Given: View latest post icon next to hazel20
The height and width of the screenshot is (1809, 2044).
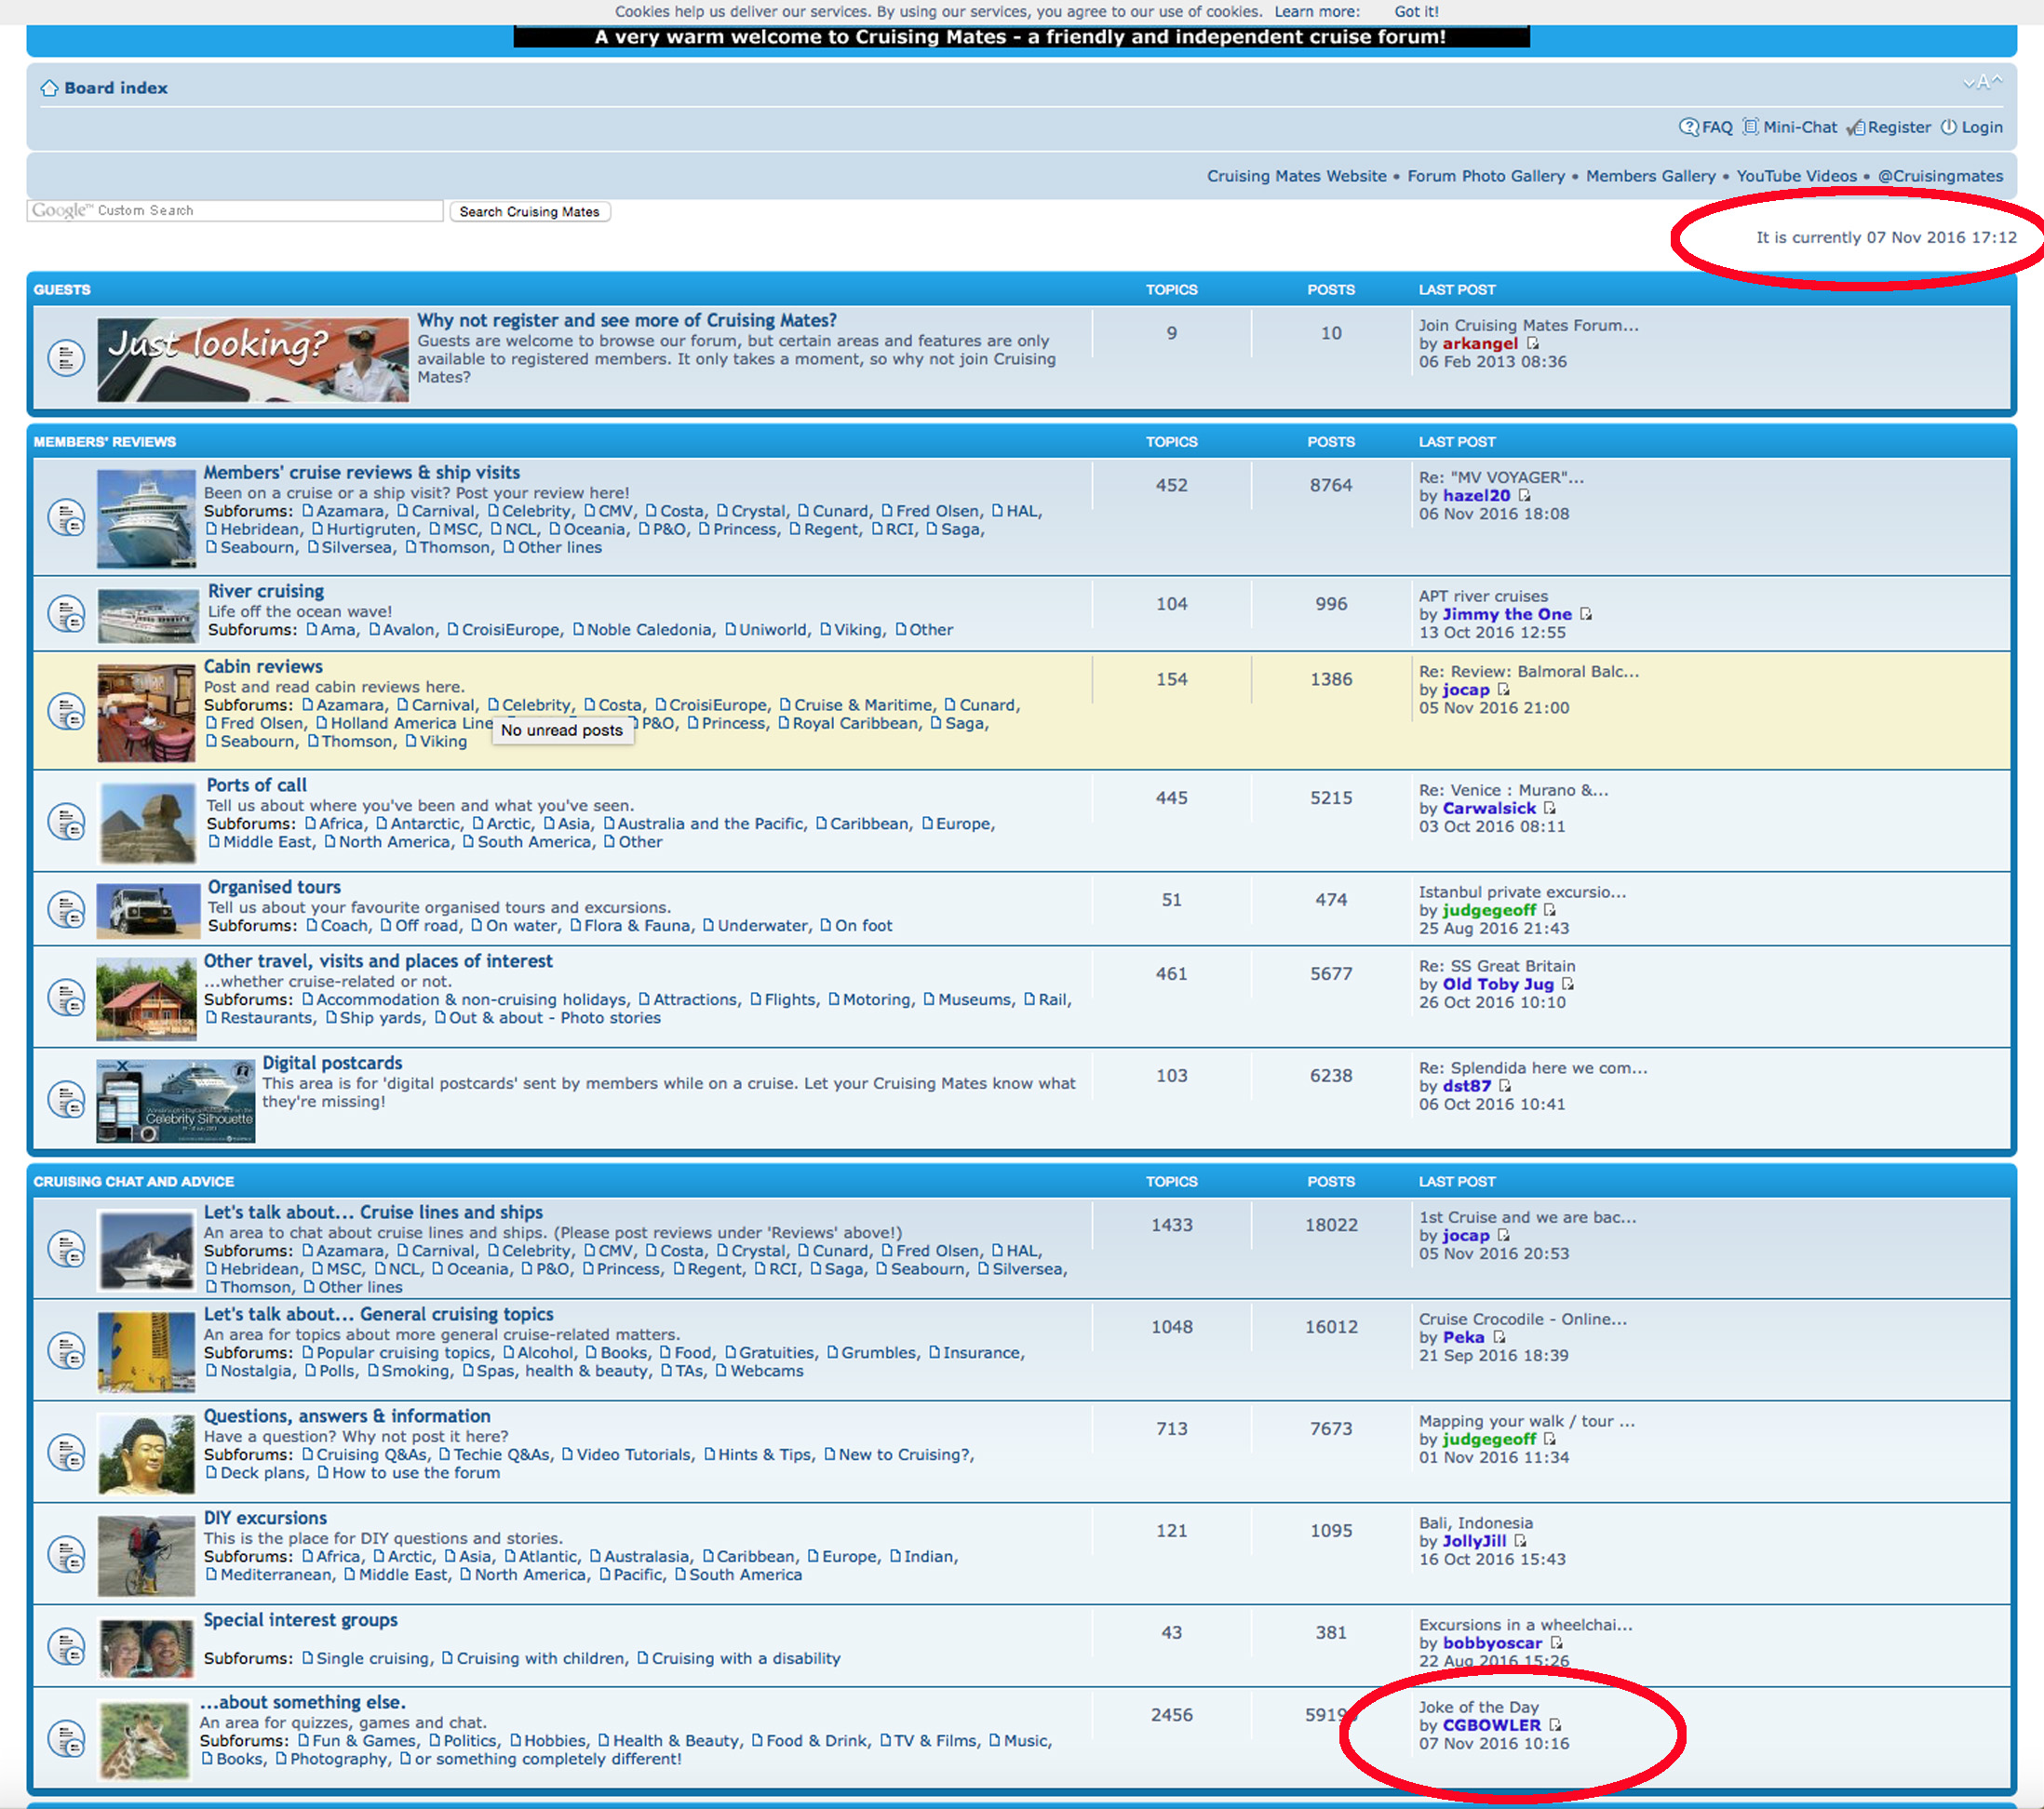Looking at the screenshot, I should pyautogui.click(x=1524, y=495).
